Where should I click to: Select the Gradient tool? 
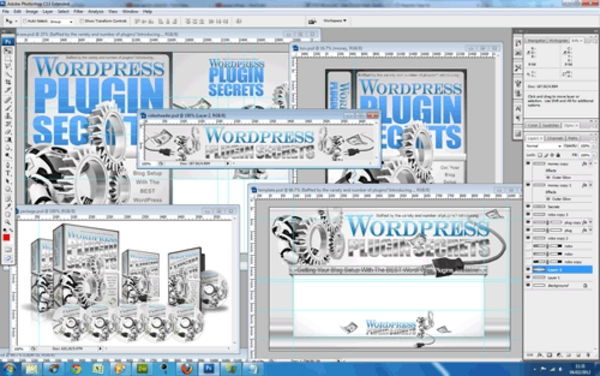[x=8, y=140]
